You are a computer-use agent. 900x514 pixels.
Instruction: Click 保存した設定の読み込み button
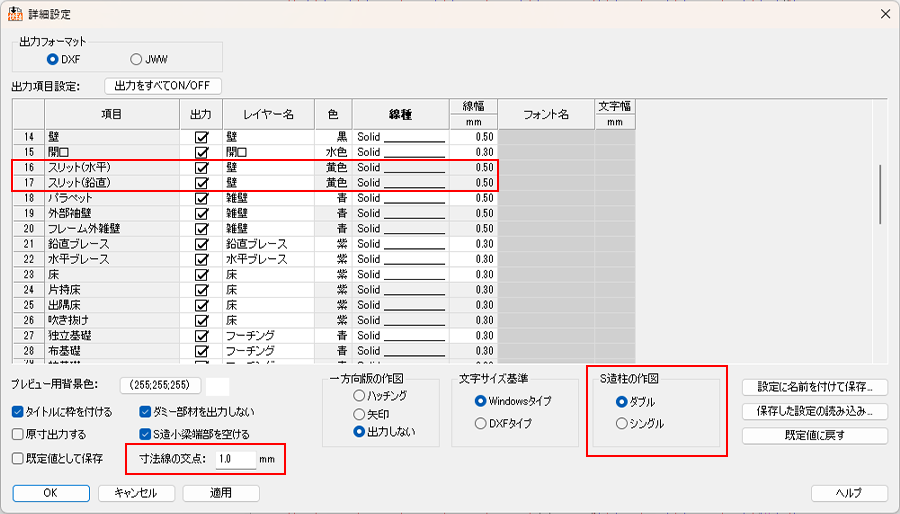click(814, 411)
